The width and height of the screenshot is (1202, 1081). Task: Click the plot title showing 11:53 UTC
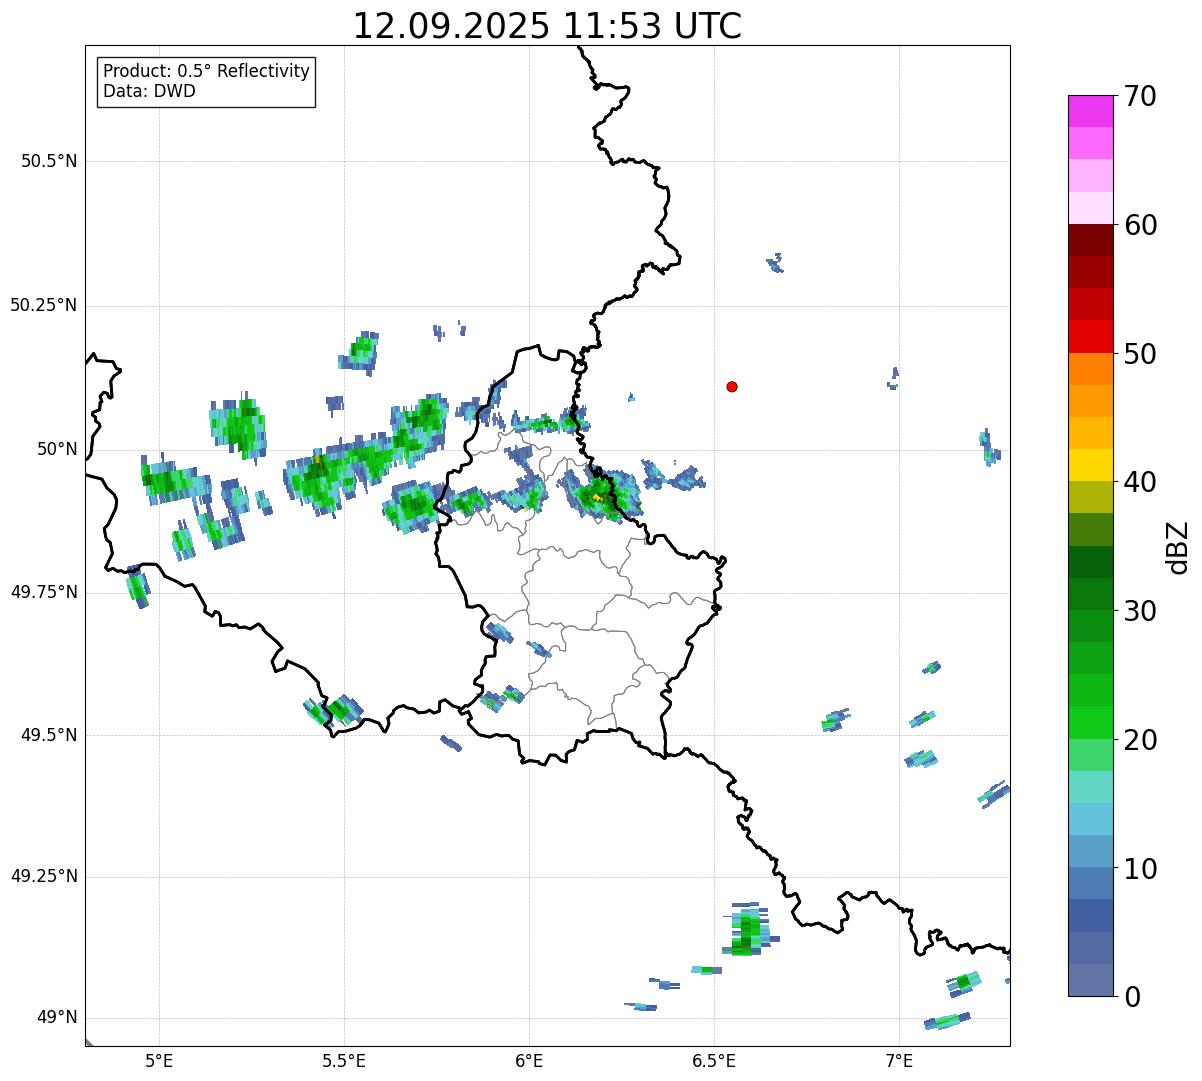[547, 26]
